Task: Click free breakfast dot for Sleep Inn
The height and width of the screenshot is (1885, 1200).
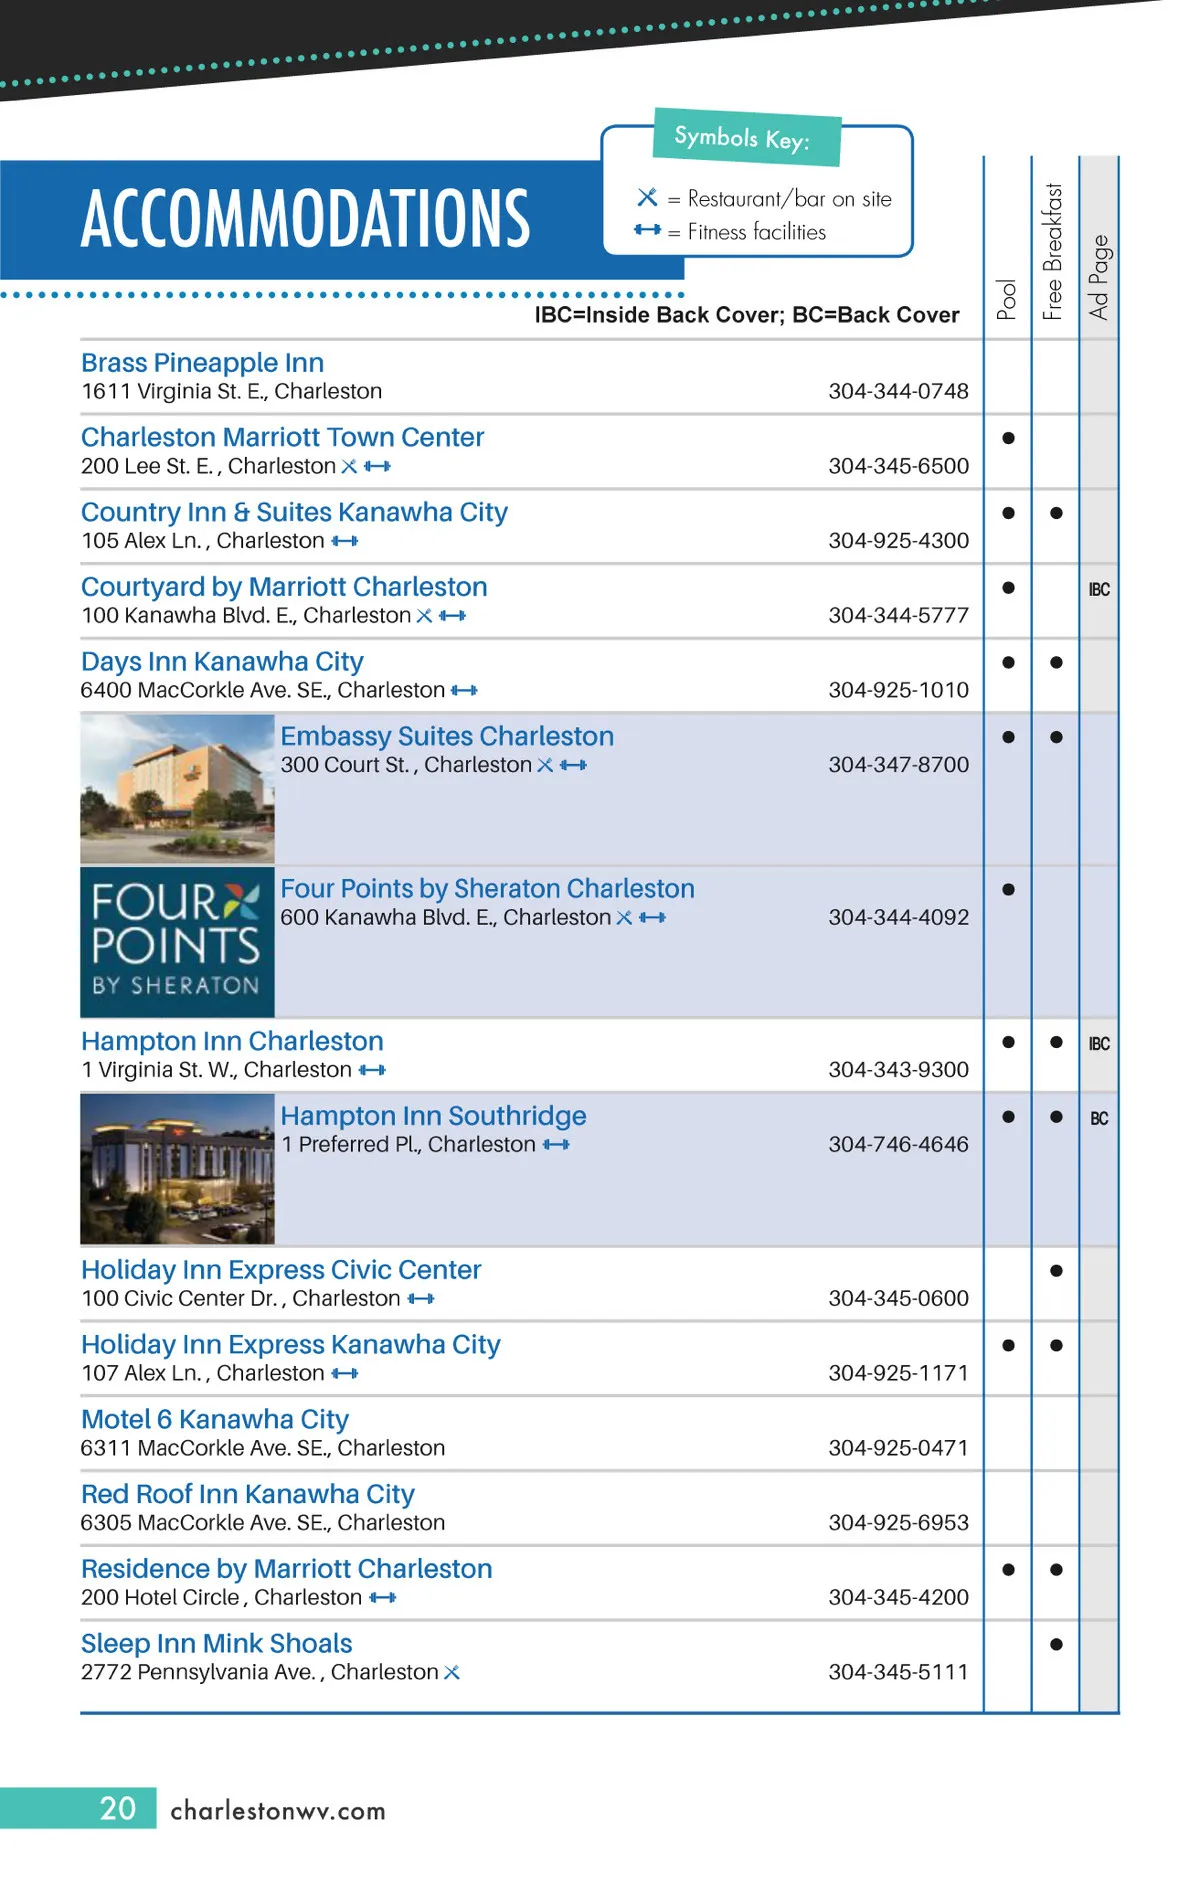Action: click(x=1056, y=1644)
